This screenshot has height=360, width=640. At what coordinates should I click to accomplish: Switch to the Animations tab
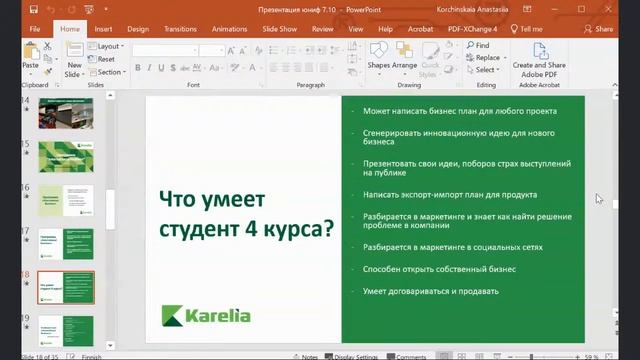pos(229,29)
